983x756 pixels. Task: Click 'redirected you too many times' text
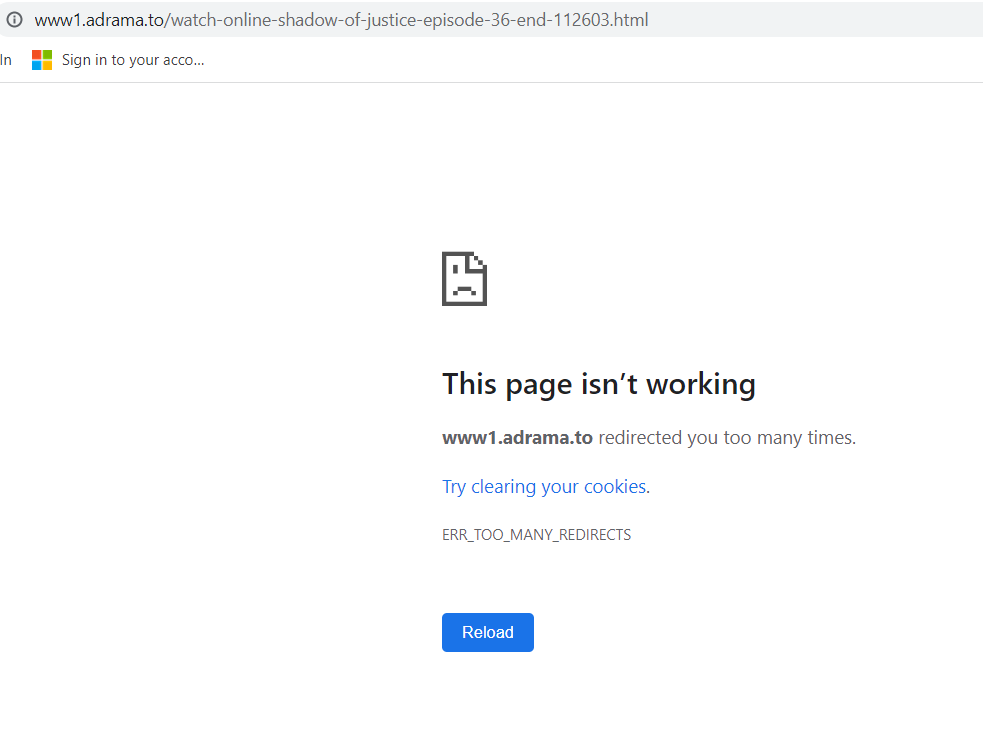[x=726, y=438]
